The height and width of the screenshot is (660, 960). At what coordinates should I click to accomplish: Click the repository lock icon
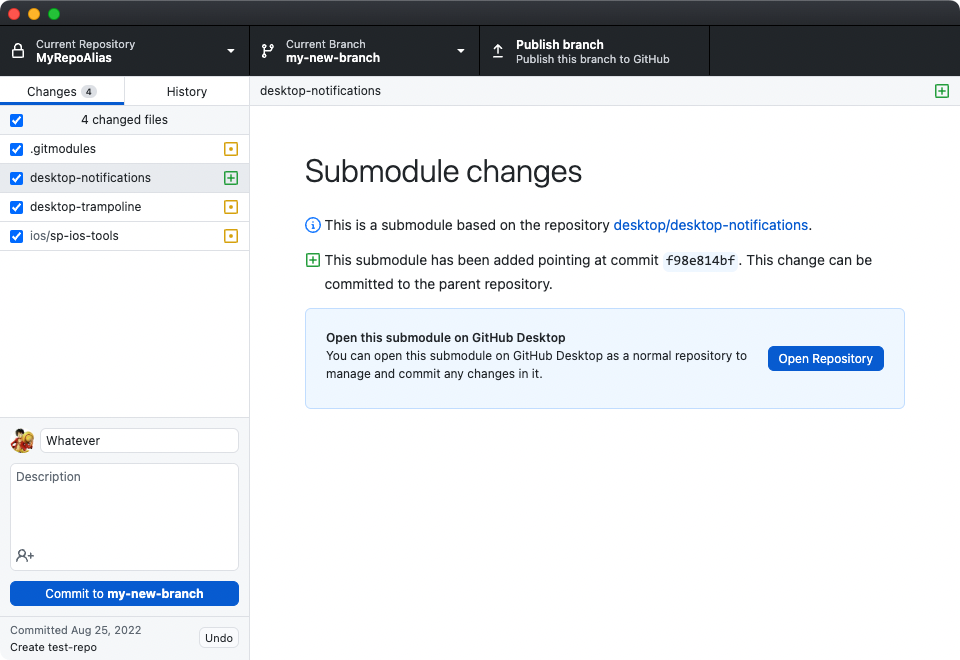click(x=16, y=50)
